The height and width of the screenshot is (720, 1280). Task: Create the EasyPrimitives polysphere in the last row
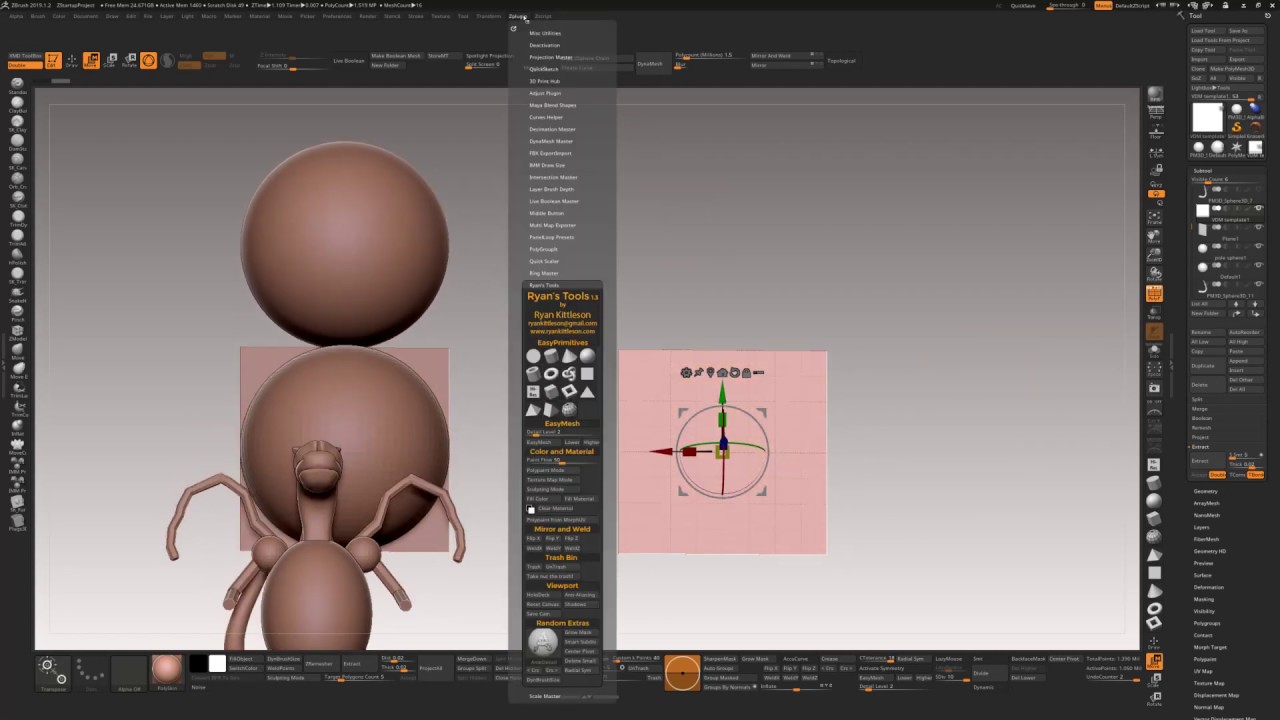569,409
